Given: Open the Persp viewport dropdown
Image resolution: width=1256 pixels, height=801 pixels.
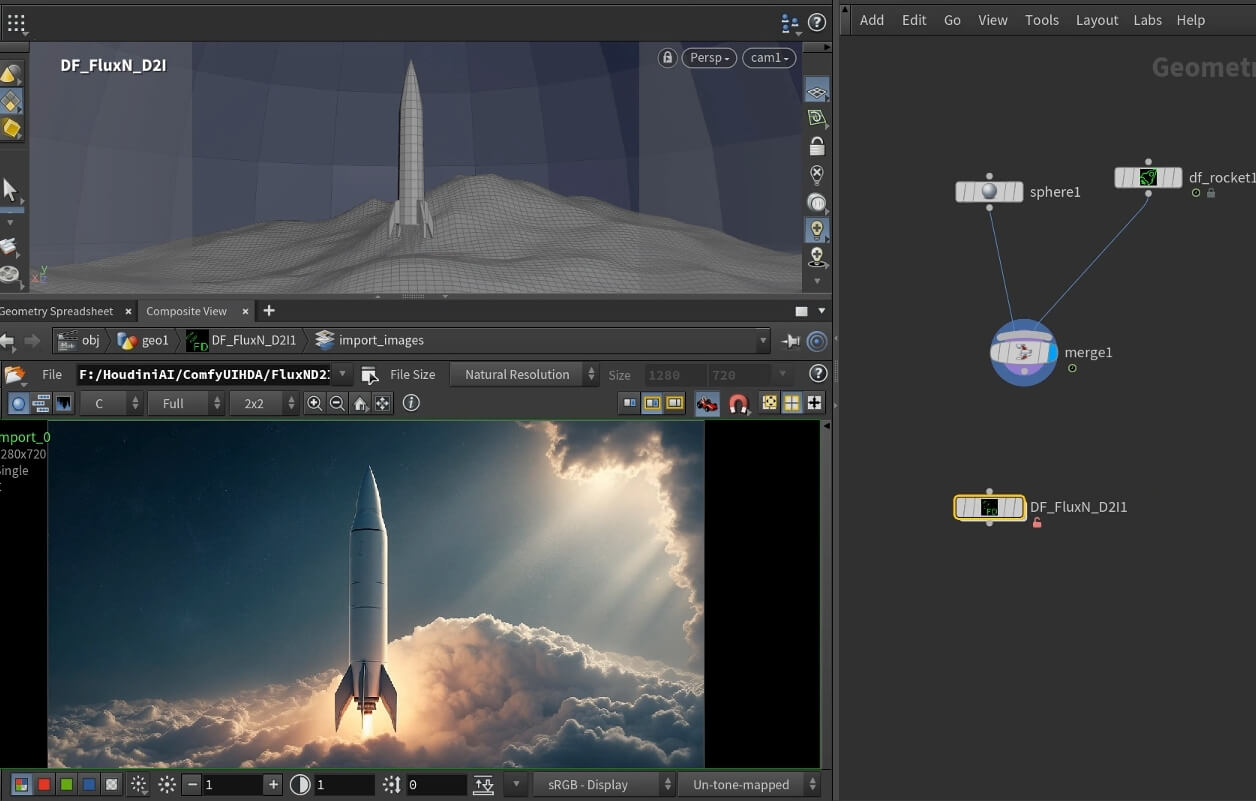Looking at the screenshot, I should pos(709,58).
